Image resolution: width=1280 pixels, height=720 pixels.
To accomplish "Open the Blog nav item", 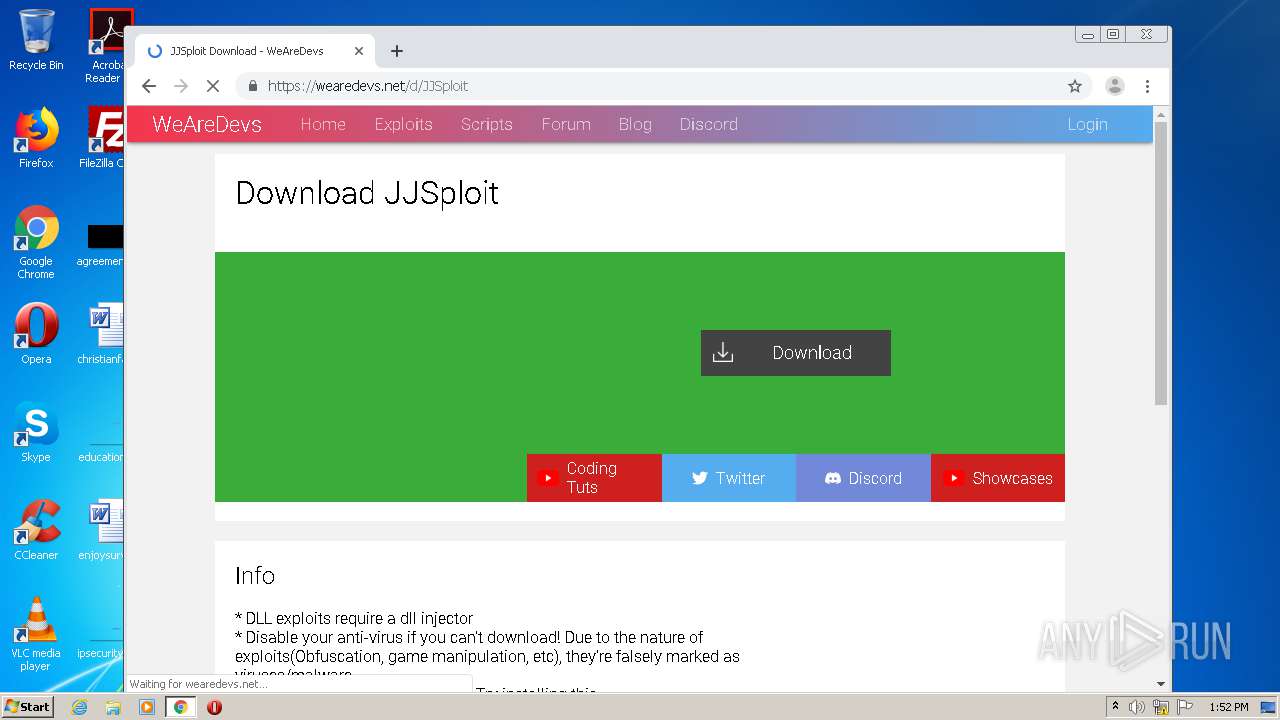I will (x=635, y=124).
